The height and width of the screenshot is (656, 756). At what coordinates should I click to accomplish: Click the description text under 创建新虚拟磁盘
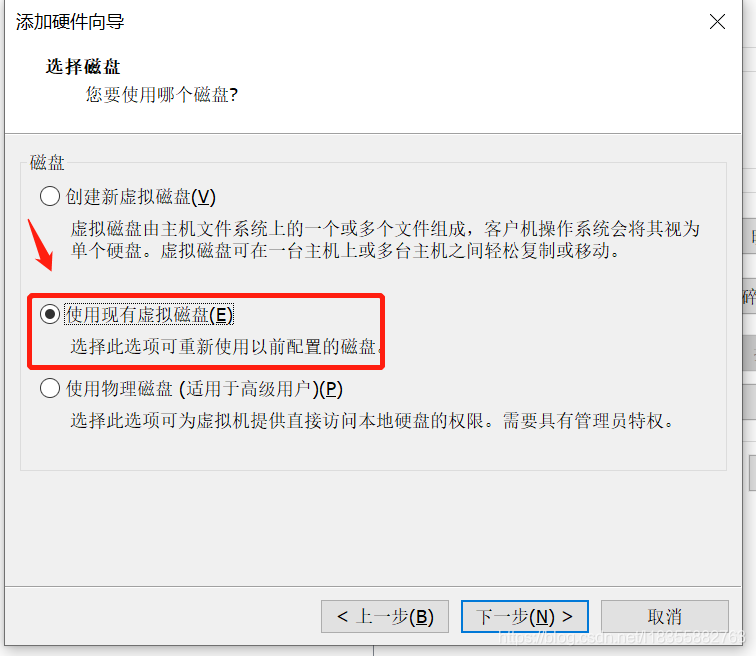385,240
